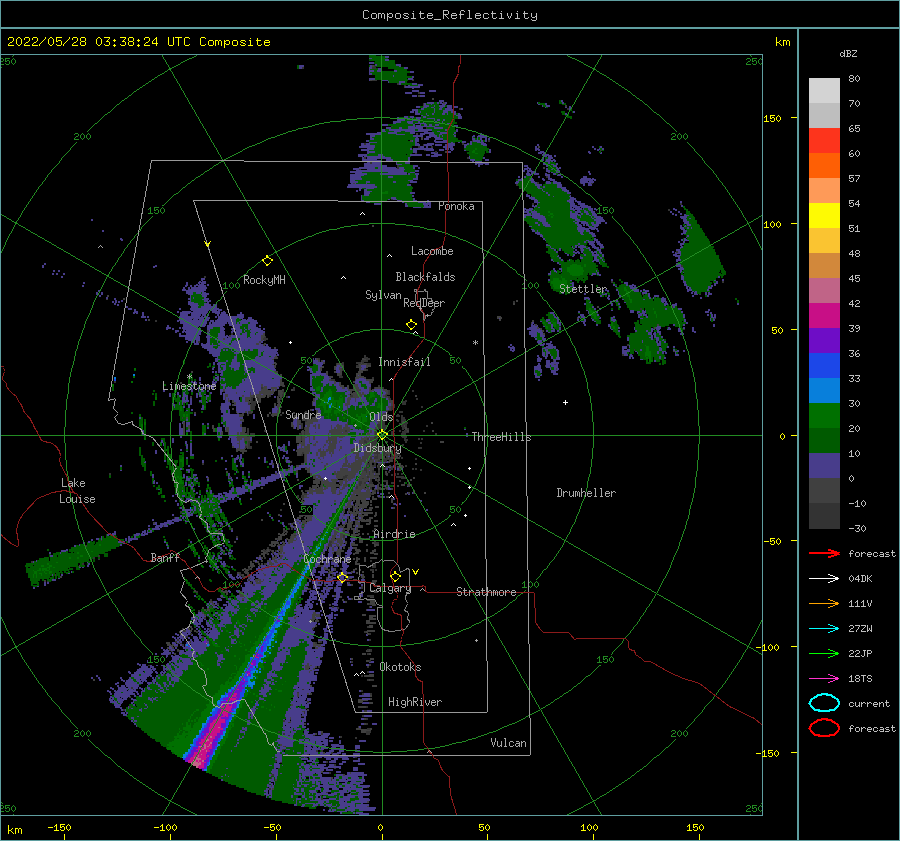Click the Vulcan label
This screenshot has height=841, width=900.
[508, 743]
